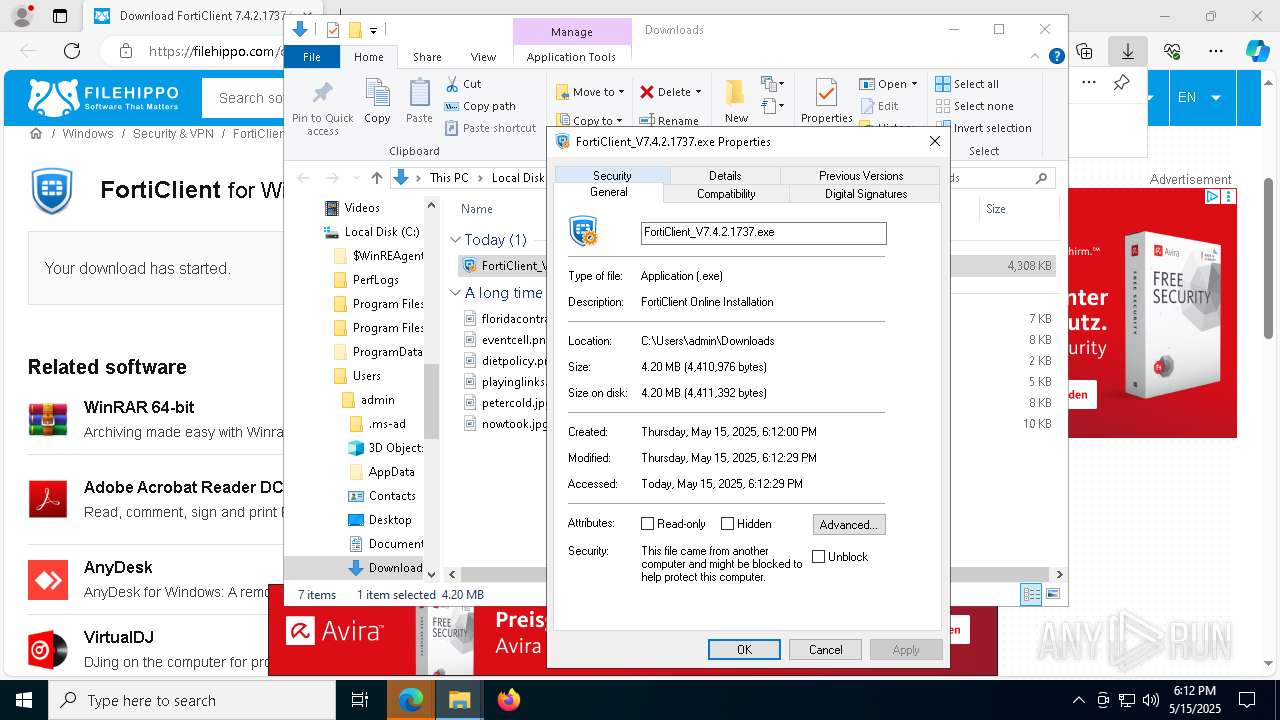Open the Security tab in Properties

[x=611, y=176]
